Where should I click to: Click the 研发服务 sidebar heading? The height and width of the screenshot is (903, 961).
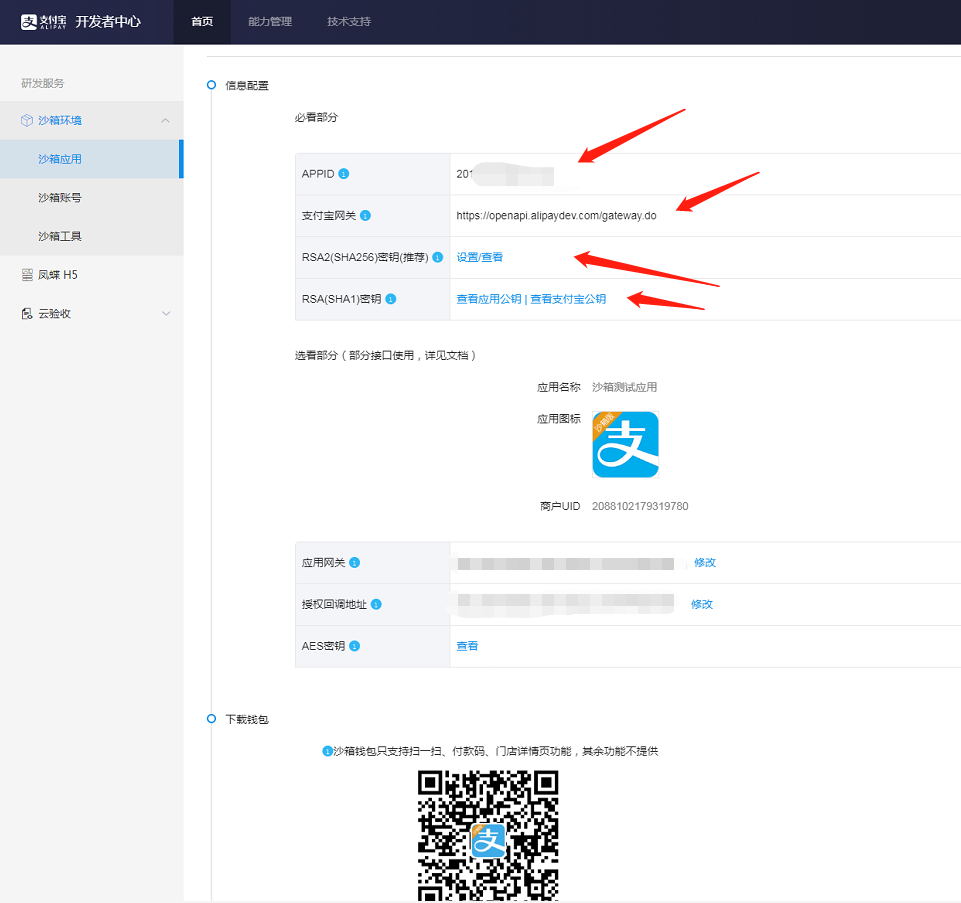pyautogui.click(x=42, y=83)
